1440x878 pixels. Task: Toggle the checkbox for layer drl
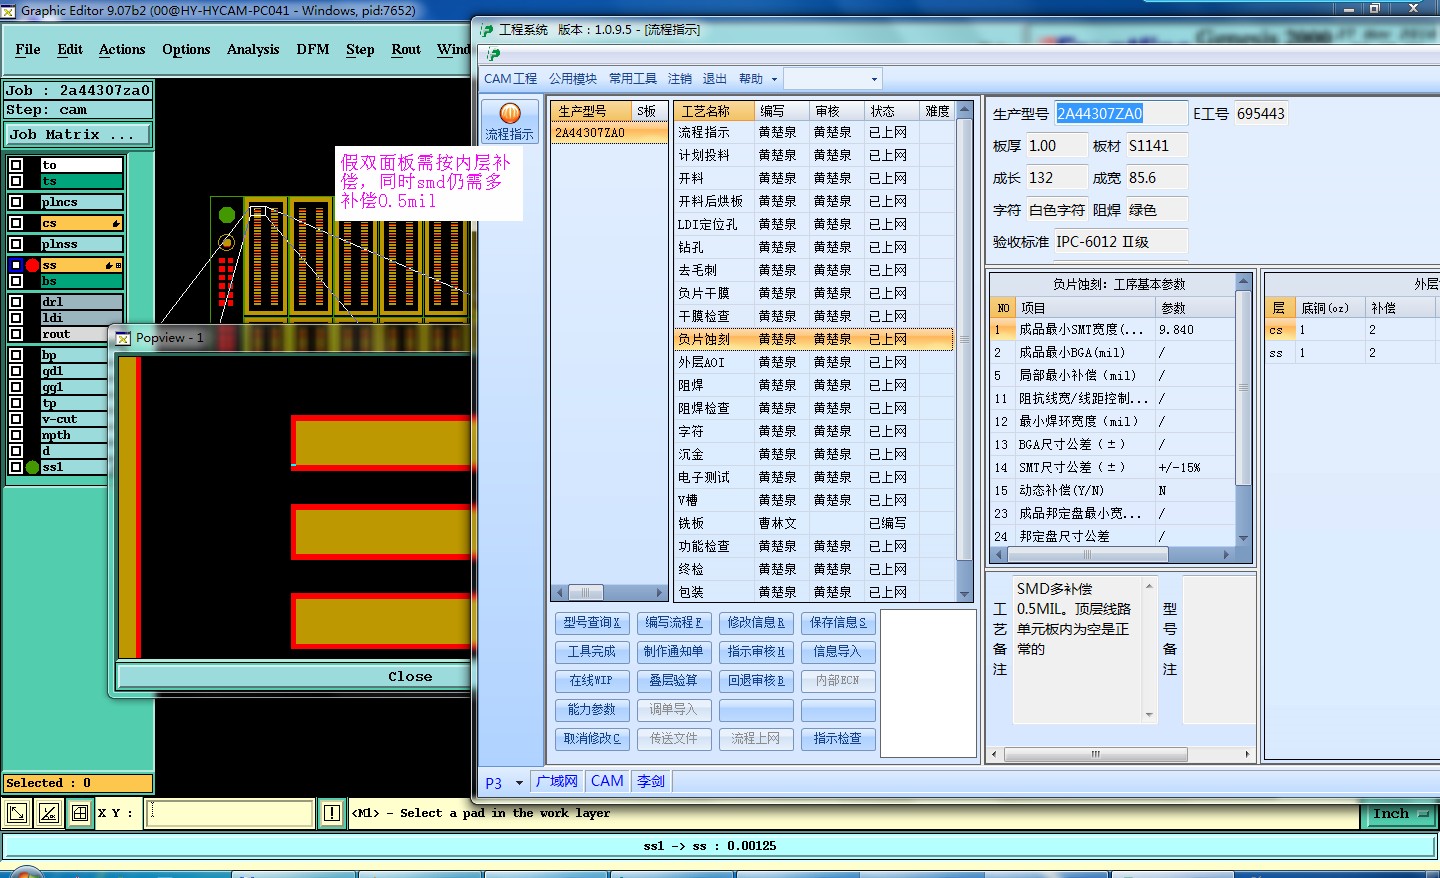pyautogui.click(x=16, y=302)
